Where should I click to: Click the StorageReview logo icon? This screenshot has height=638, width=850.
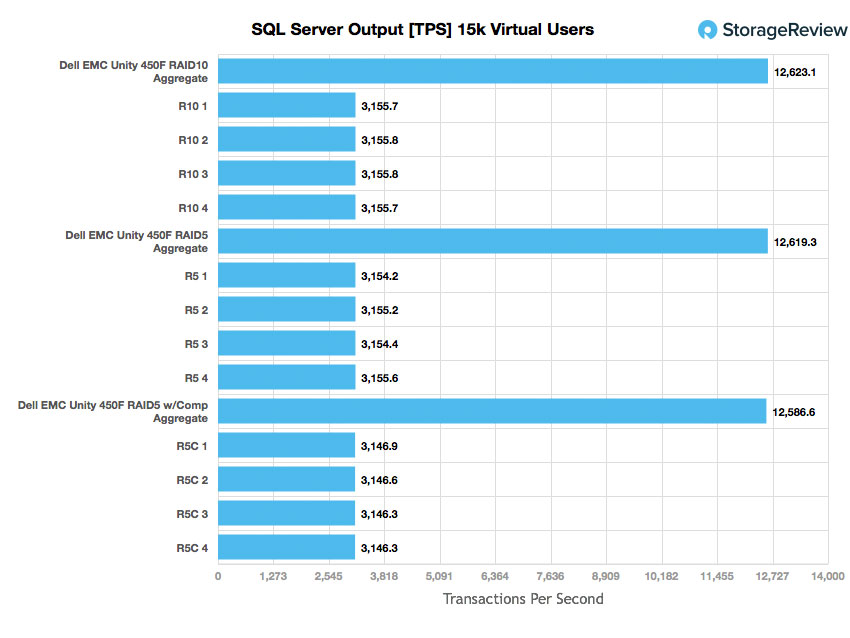(x=707, y=30)
